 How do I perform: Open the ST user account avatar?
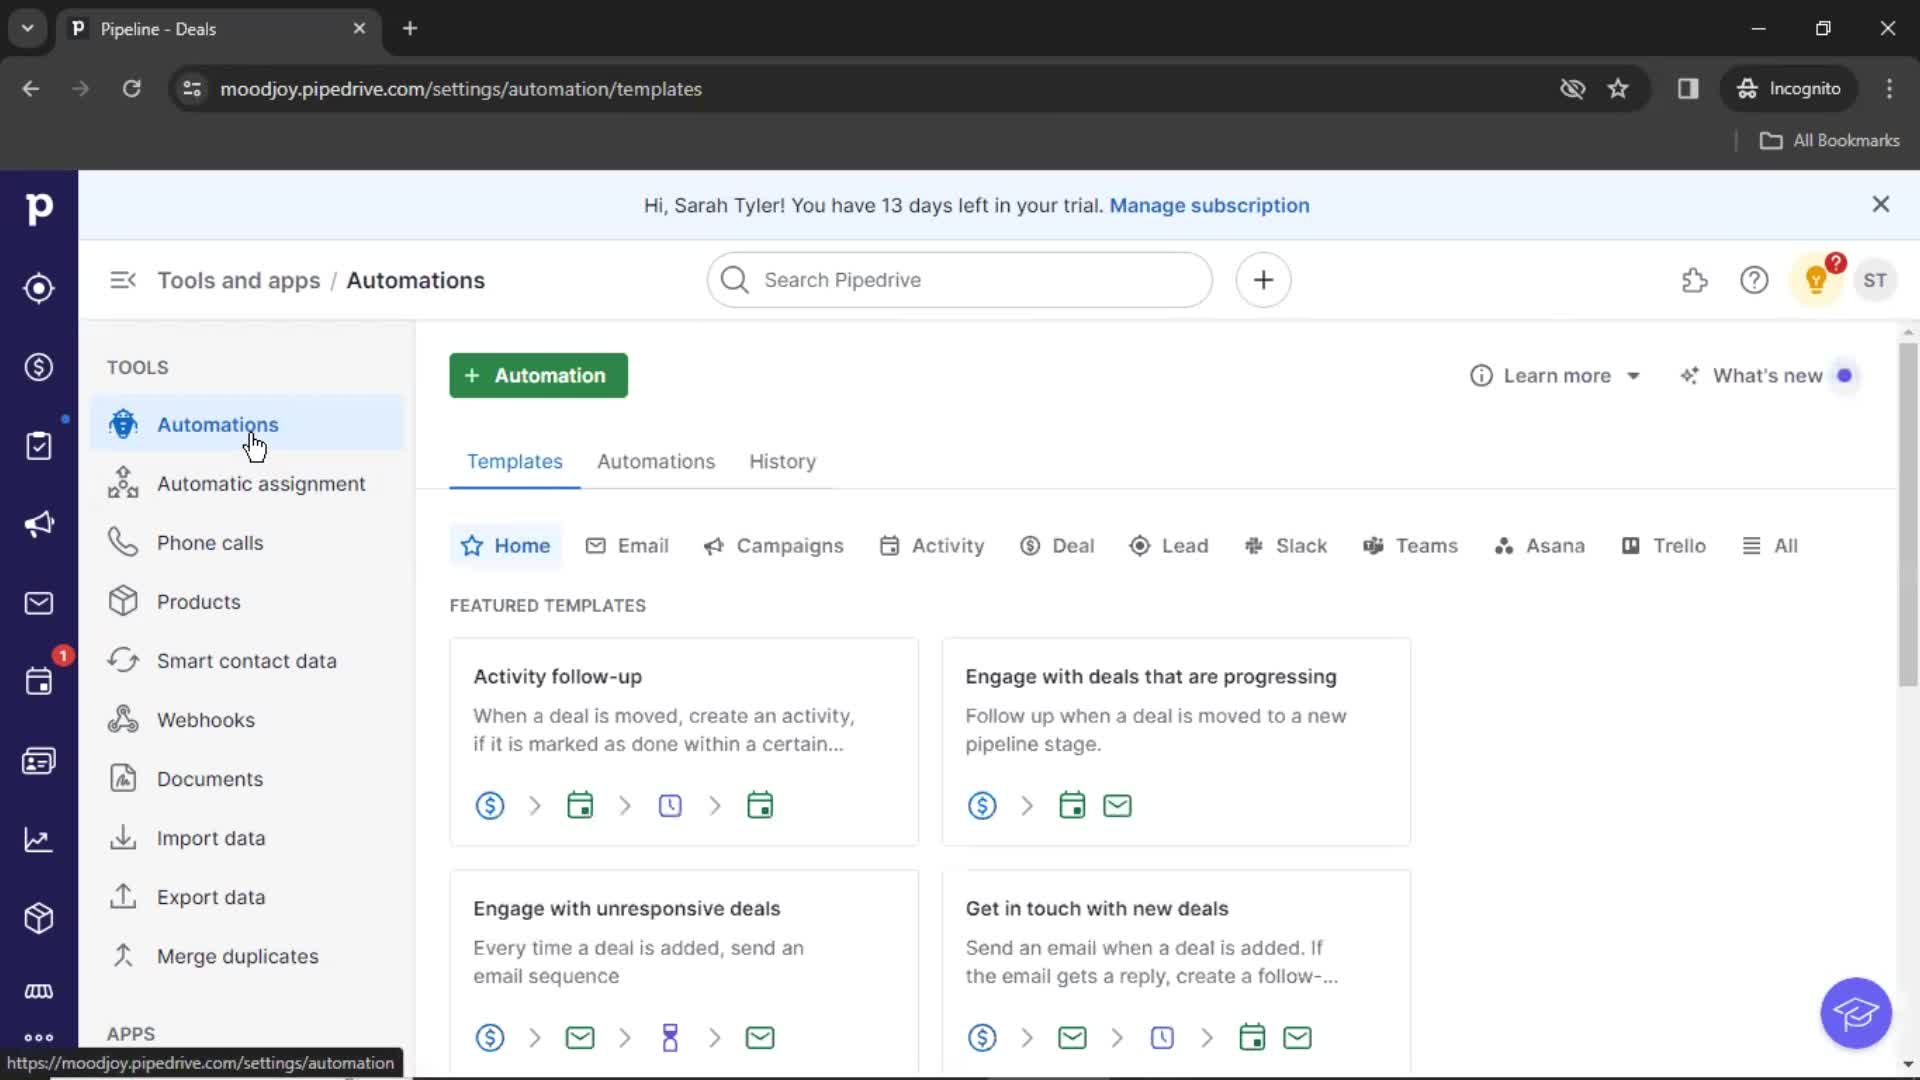click(1875, 280)
